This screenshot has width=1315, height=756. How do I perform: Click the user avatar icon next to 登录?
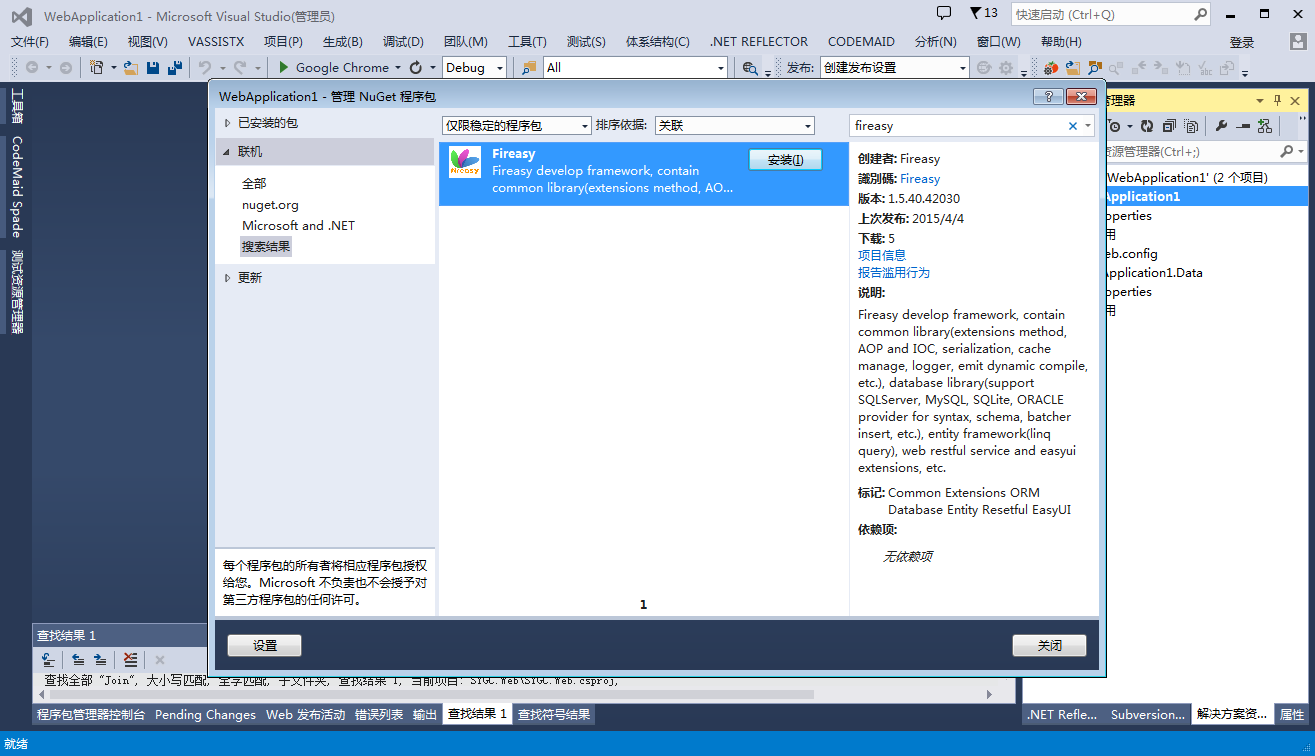[1298, 42]
